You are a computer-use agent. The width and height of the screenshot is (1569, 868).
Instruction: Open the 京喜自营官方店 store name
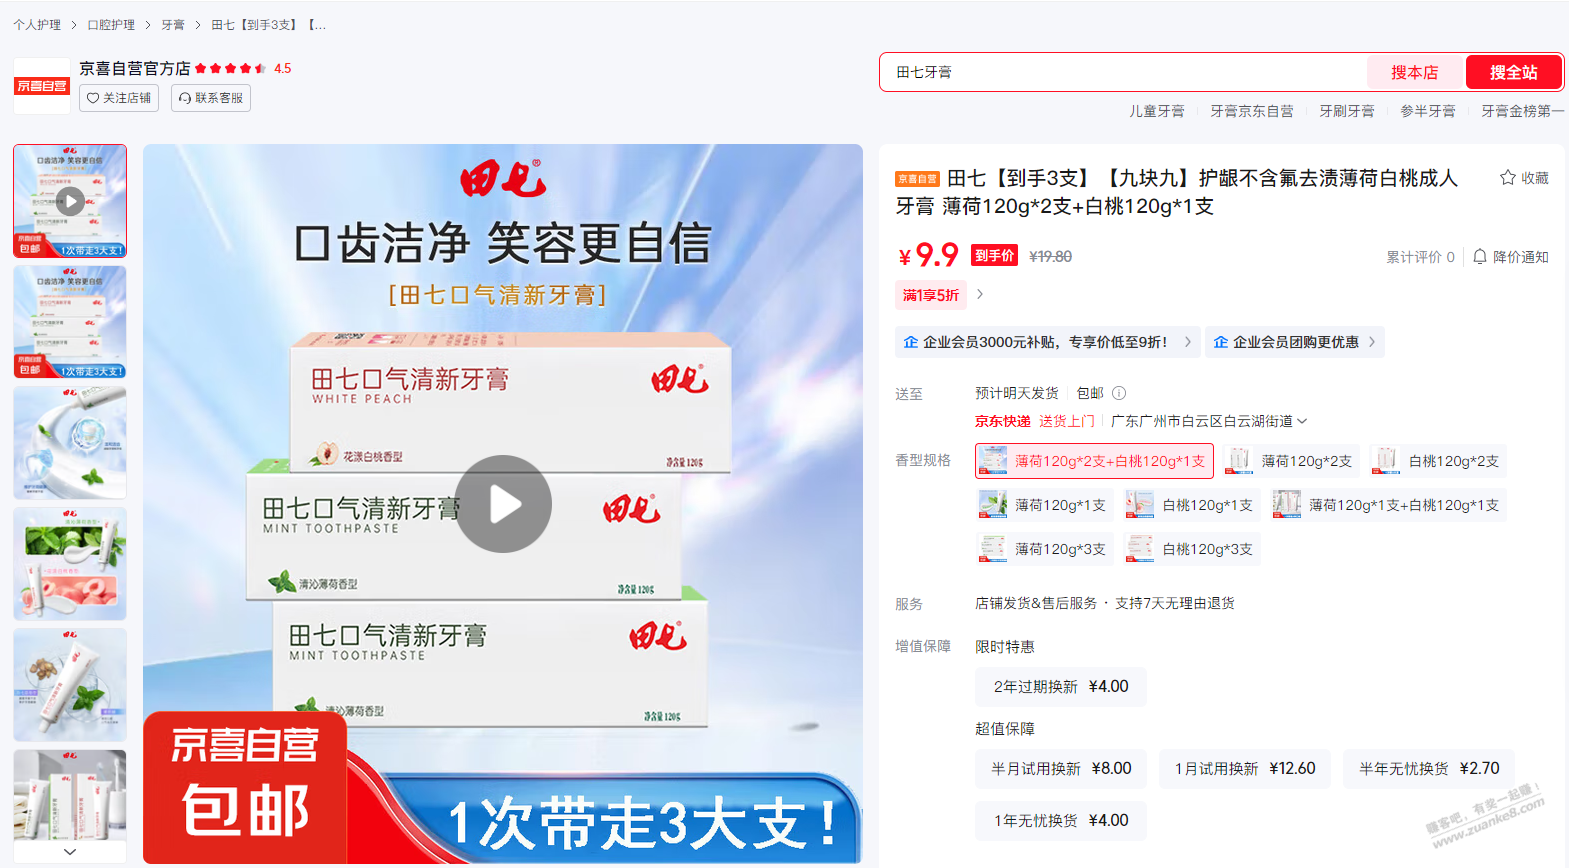tap(135, 68)
